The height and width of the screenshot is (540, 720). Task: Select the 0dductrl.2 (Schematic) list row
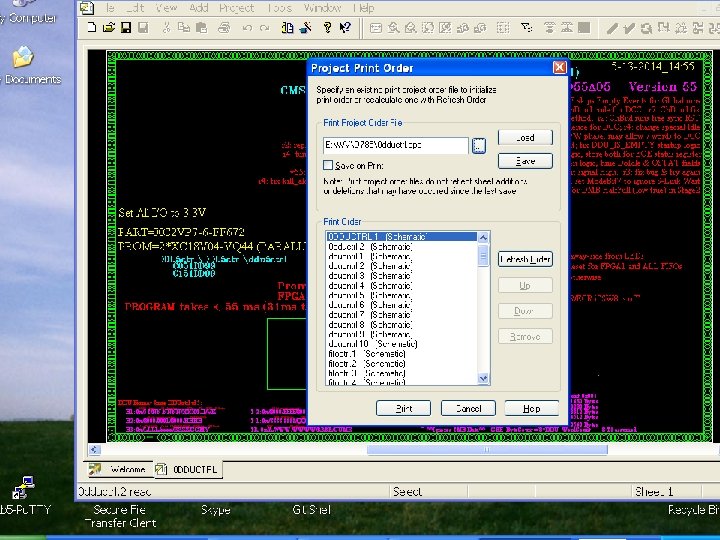click(402, 247)
